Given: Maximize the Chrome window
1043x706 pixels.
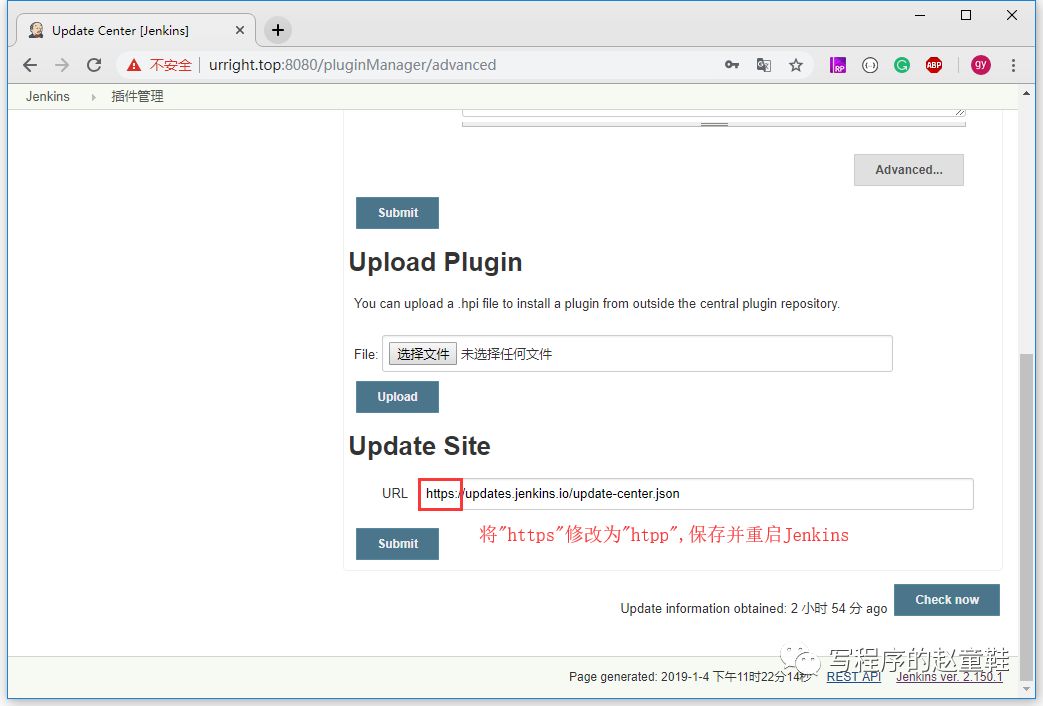Looking at the screenshot, I should (x=966, y=15).
